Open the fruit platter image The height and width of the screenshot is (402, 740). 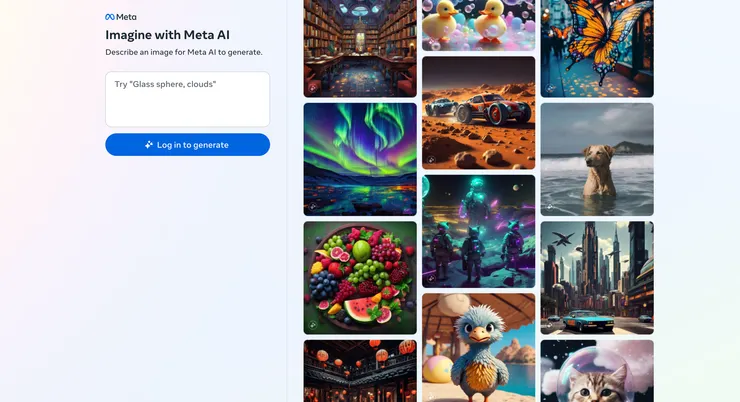pos(360,278)
